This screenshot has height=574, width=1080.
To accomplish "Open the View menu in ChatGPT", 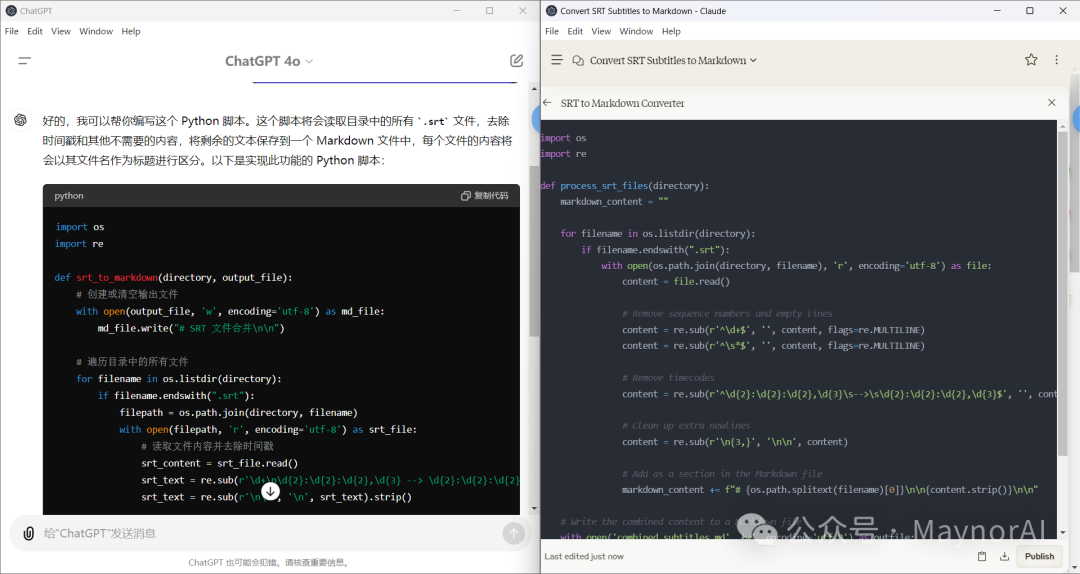I will coord(61,31).
